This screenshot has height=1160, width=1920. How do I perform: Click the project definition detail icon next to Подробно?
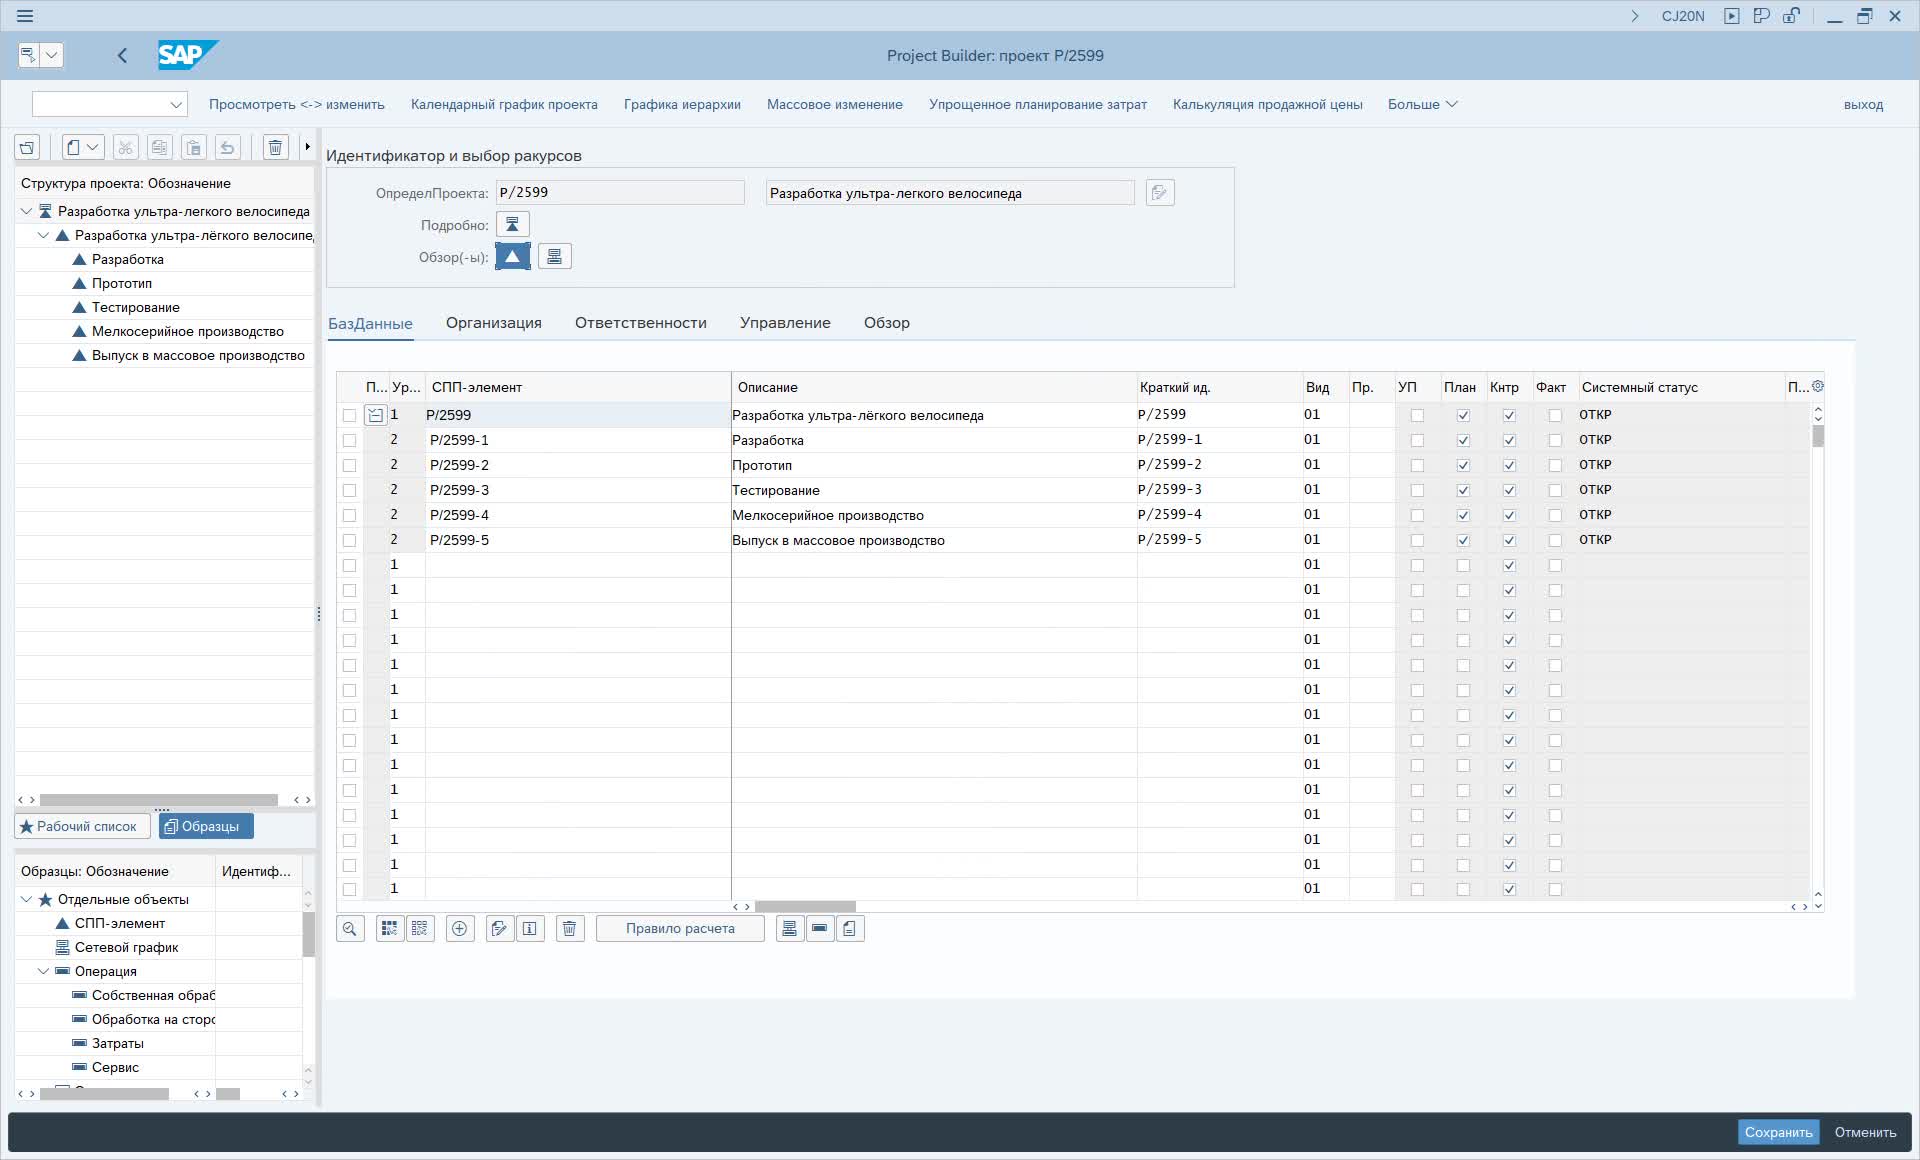coord(513,224)
